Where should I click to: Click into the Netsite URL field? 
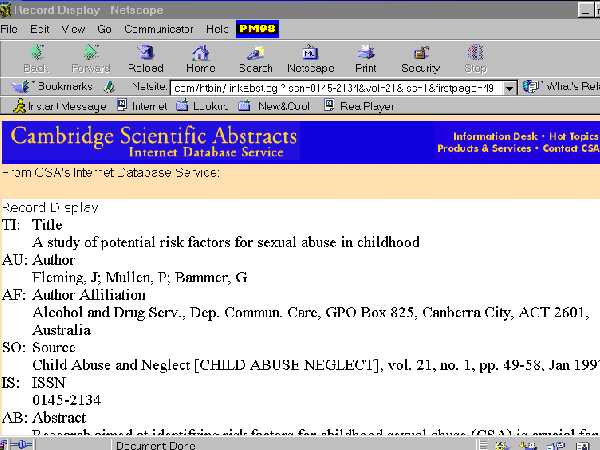tap(336, 88)
